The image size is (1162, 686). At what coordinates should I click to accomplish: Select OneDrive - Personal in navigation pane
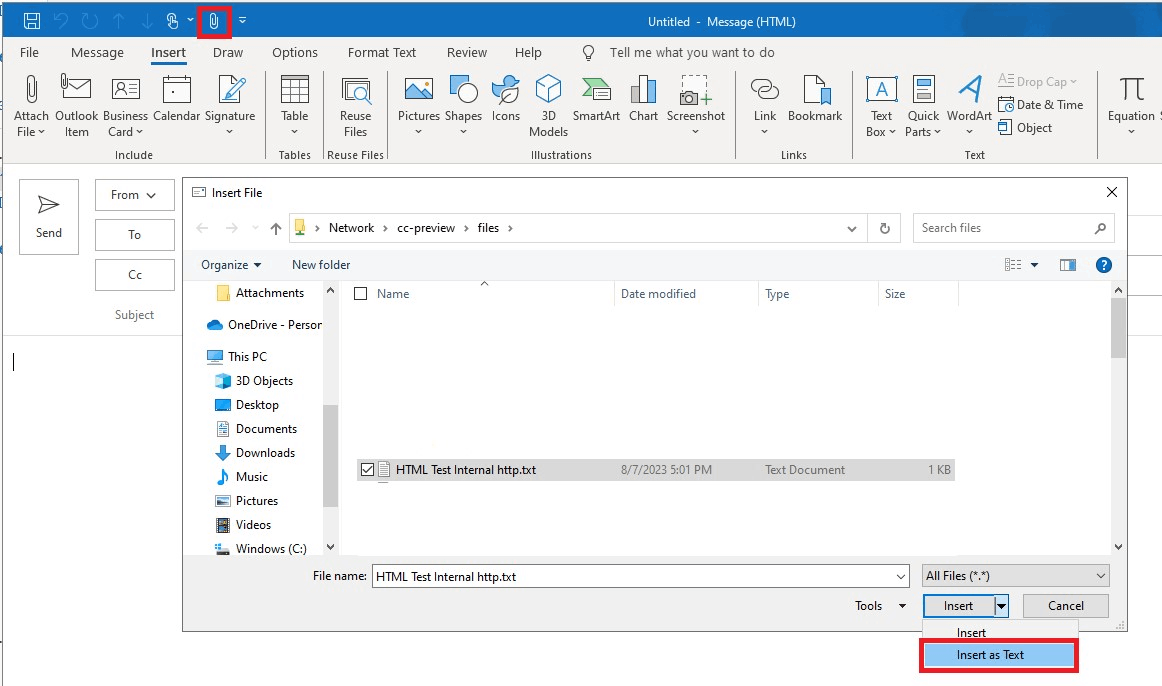pos(265,324)
